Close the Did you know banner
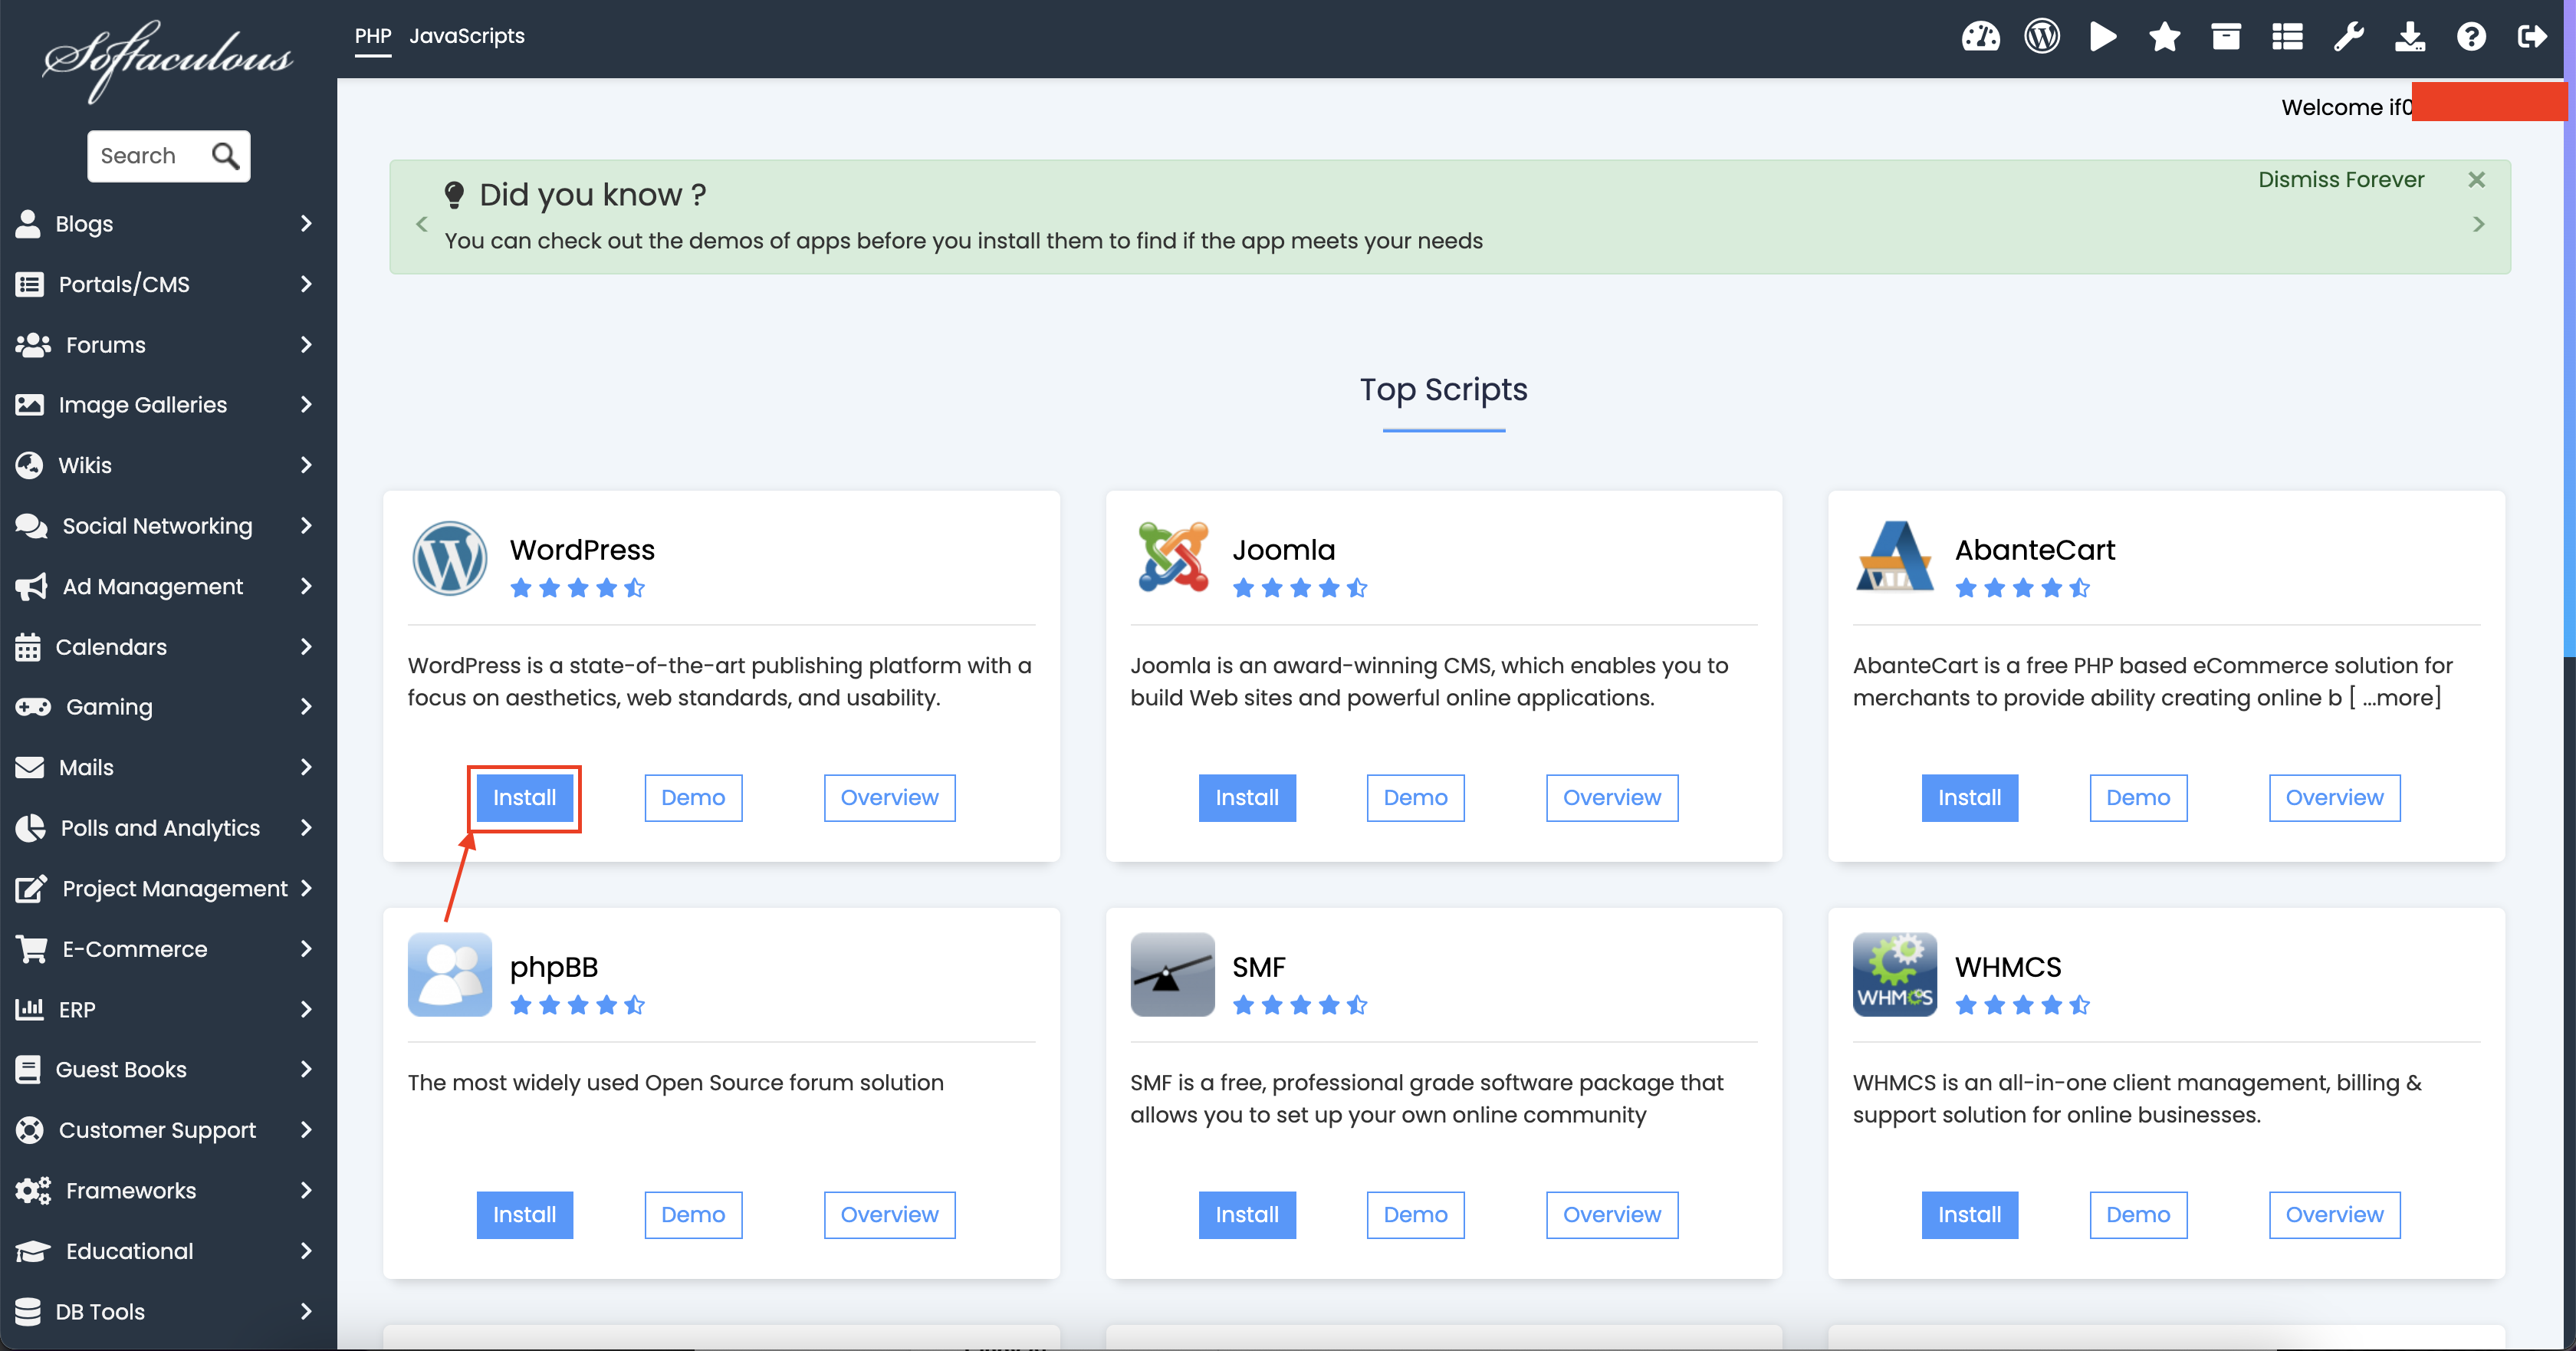Image resolution: width=2576 pixels, height=1351 pixels. [2476, 180]
